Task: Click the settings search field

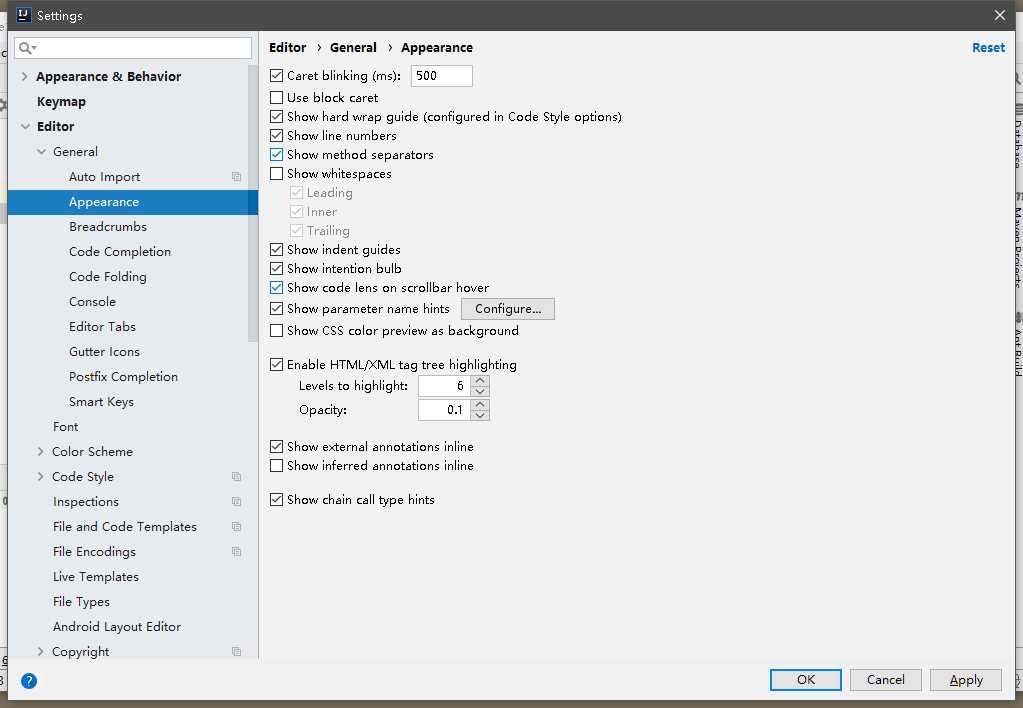Action: (133, 48)
